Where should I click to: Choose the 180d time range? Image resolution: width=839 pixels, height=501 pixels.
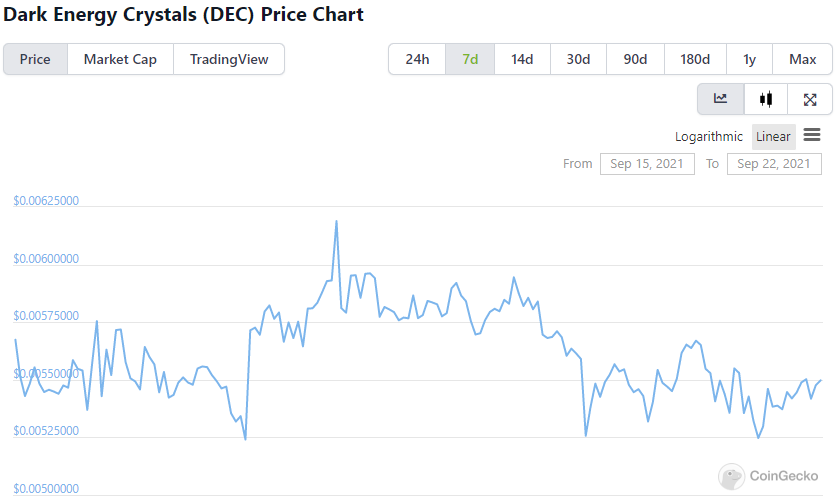(695, 59)
